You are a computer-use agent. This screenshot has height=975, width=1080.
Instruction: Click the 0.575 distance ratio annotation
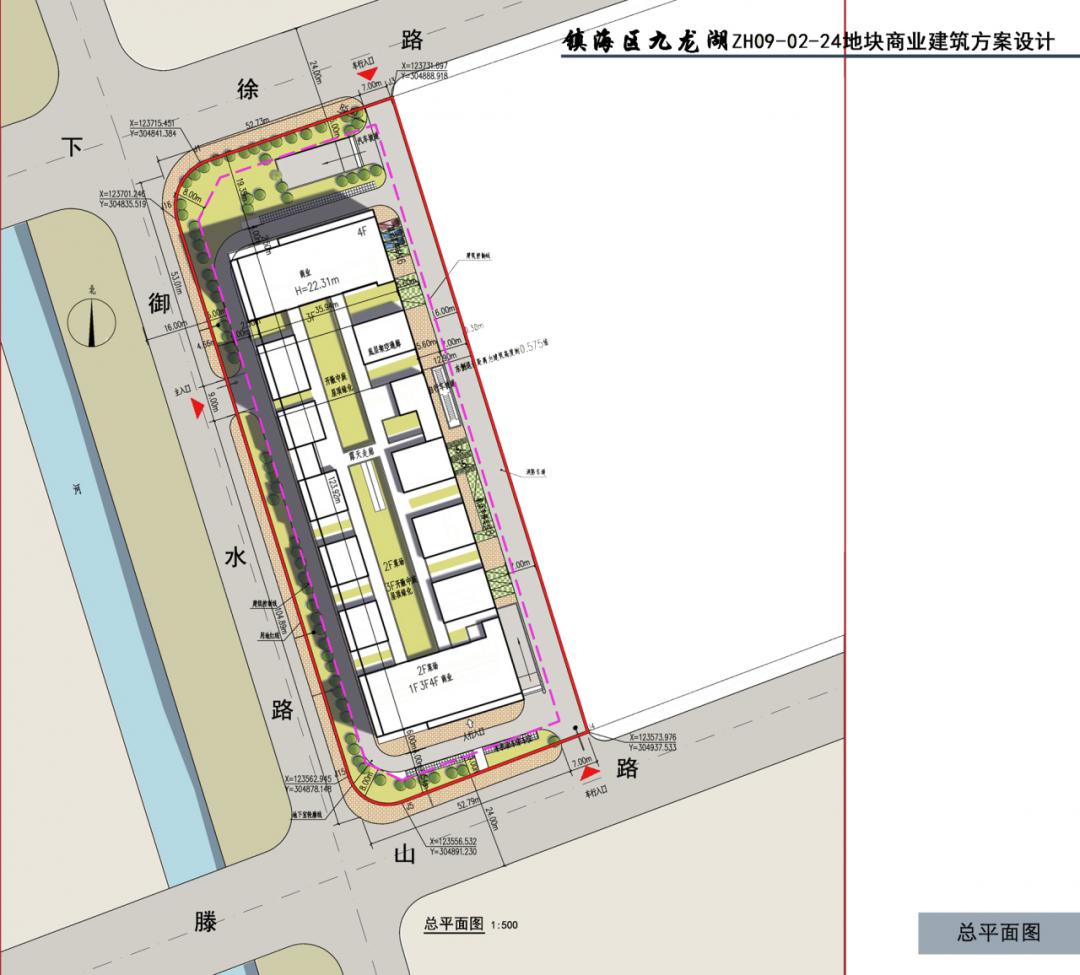click(532, 346)
